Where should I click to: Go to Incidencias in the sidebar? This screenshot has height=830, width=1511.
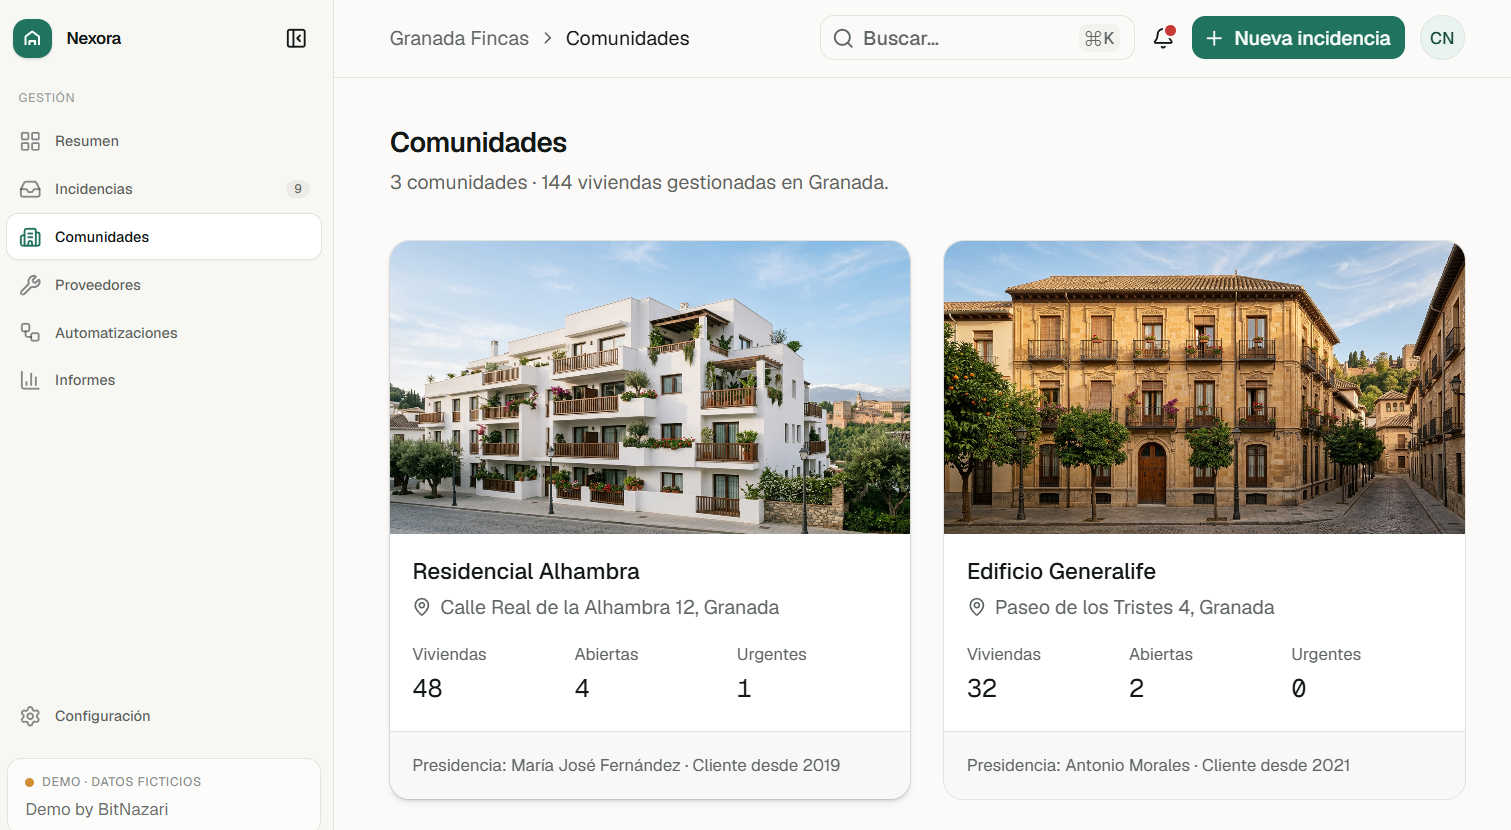(164, 189)
